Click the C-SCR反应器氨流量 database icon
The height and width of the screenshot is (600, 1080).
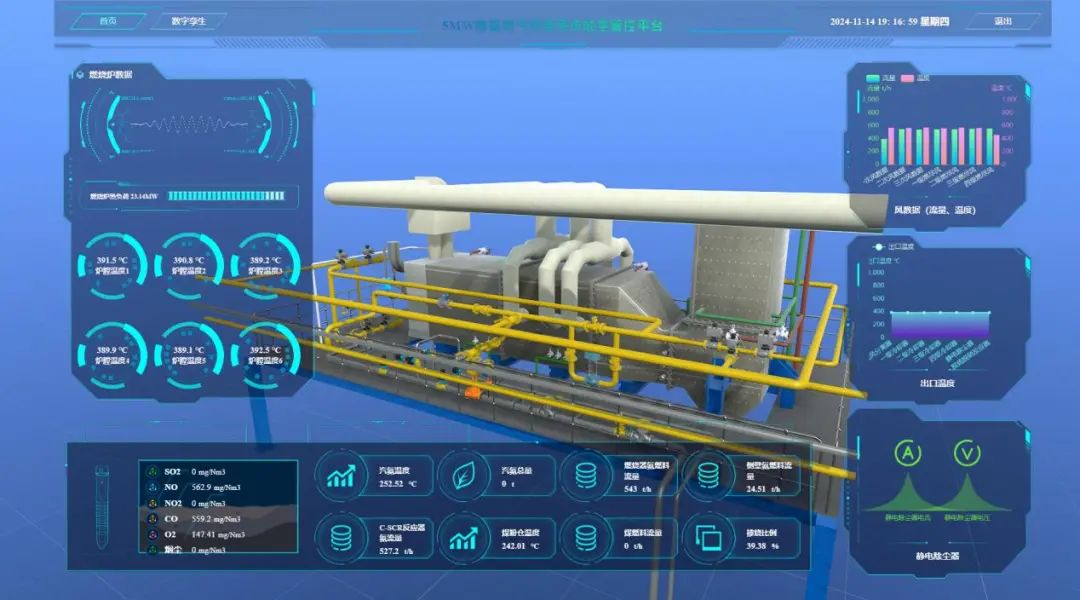[x=341, y=538]
